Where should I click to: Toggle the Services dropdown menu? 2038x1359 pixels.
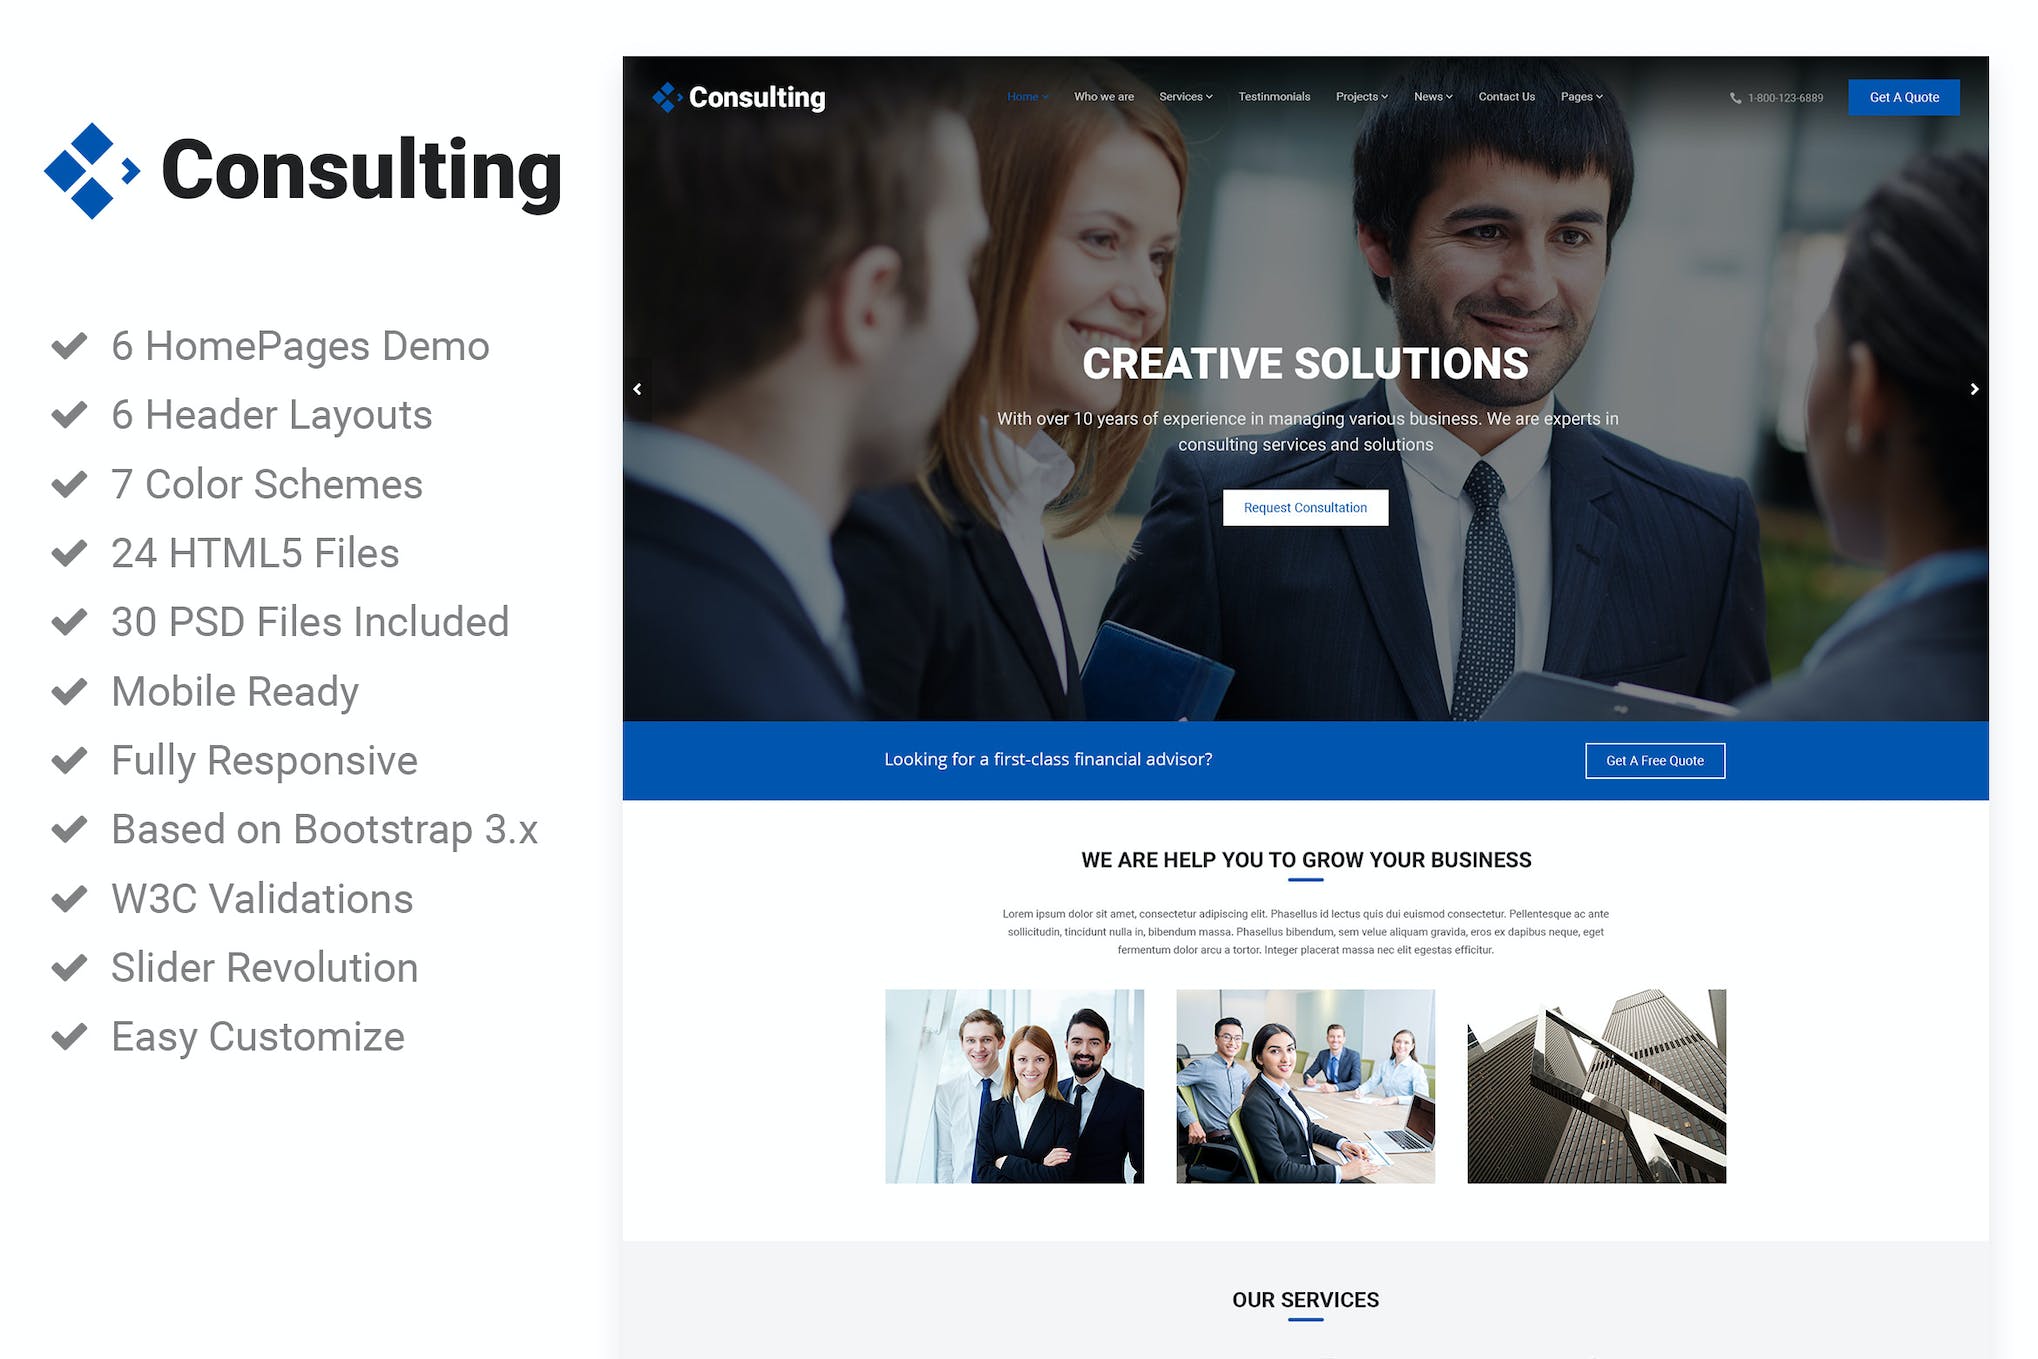click(x=1184, y=96)
